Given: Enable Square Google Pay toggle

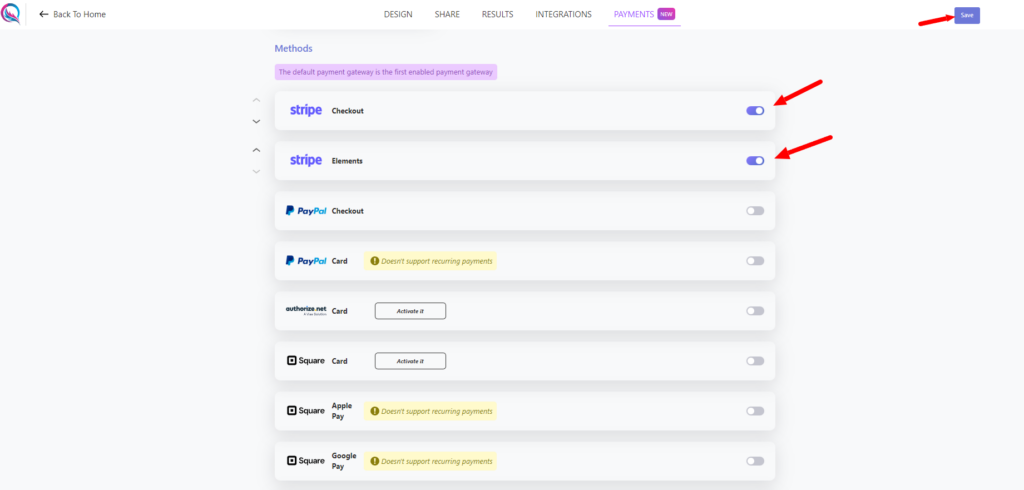Looking at the screenshot, I should (x=755, y=461).
